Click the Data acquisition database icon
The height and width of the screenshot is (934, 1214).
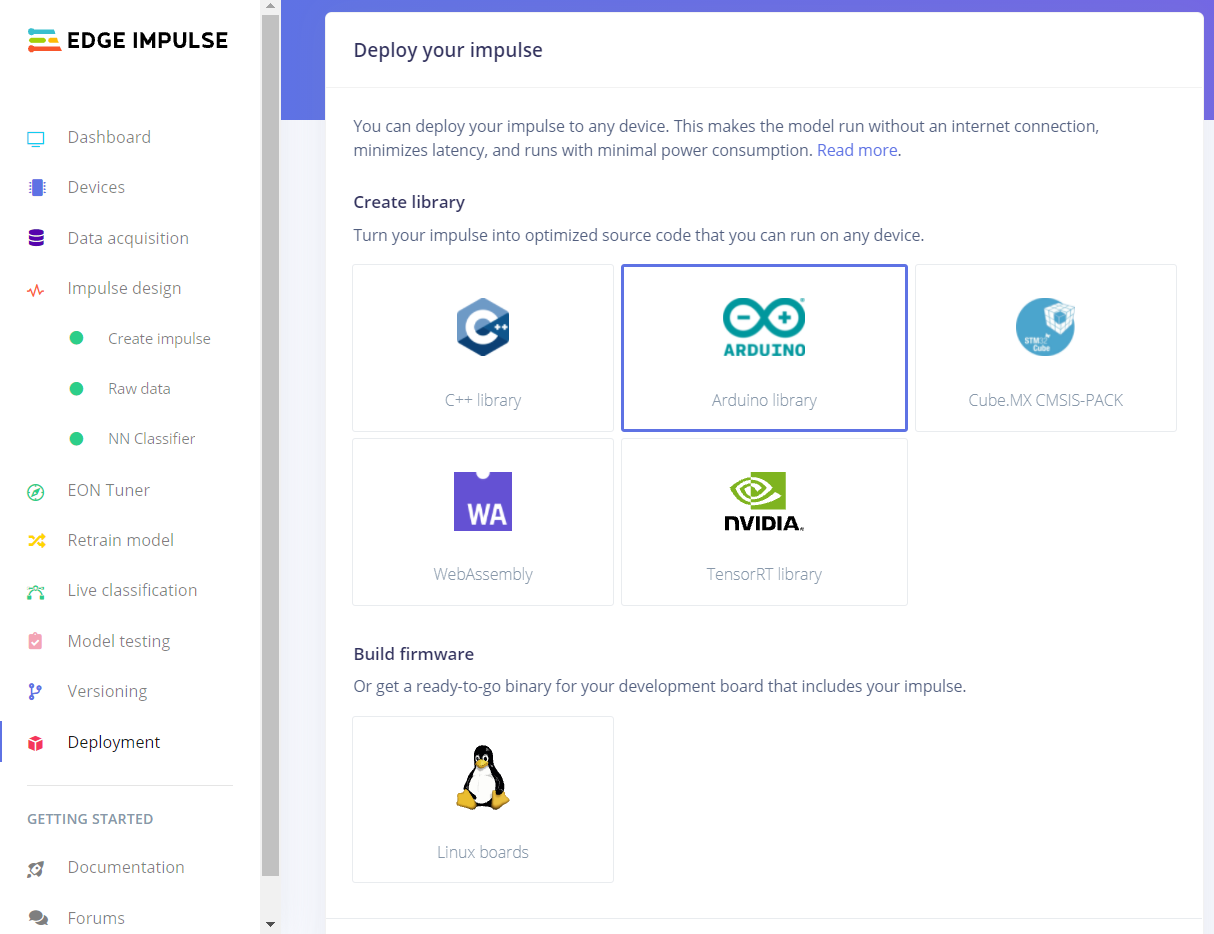(37, 238)
